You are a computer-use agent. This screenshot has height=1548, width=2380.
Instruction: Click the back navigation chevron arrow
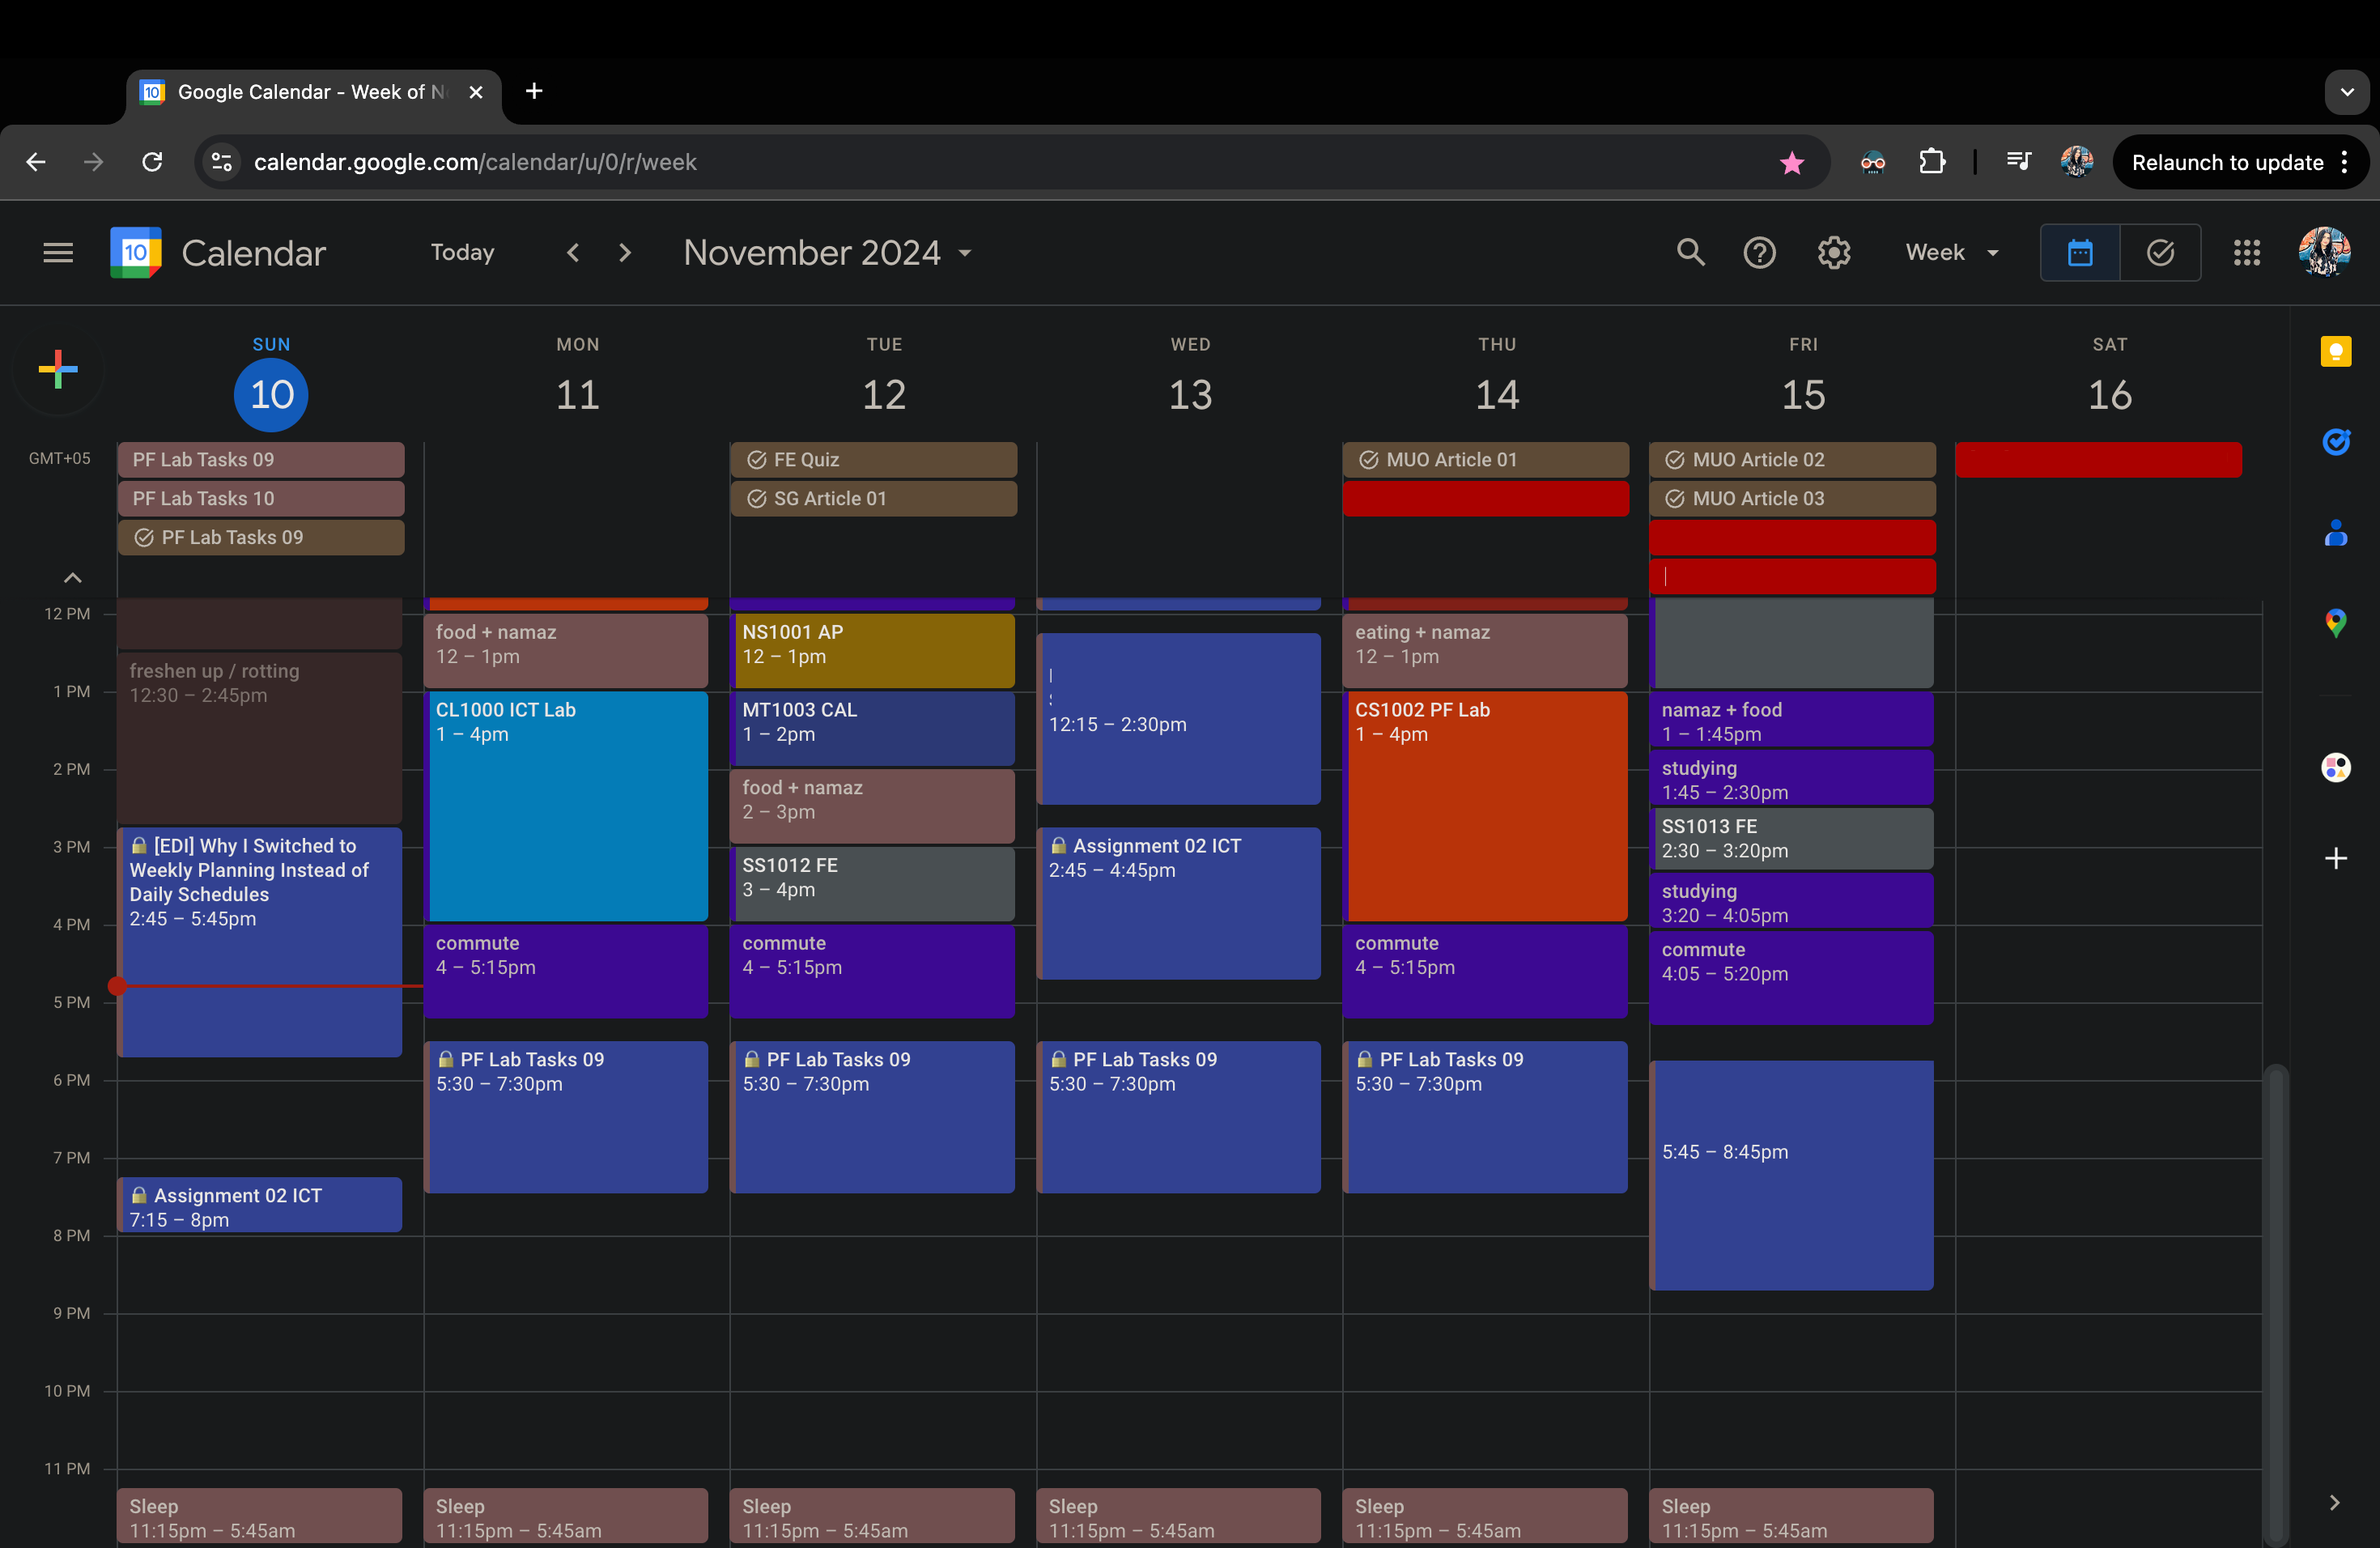tap(572, 252)
